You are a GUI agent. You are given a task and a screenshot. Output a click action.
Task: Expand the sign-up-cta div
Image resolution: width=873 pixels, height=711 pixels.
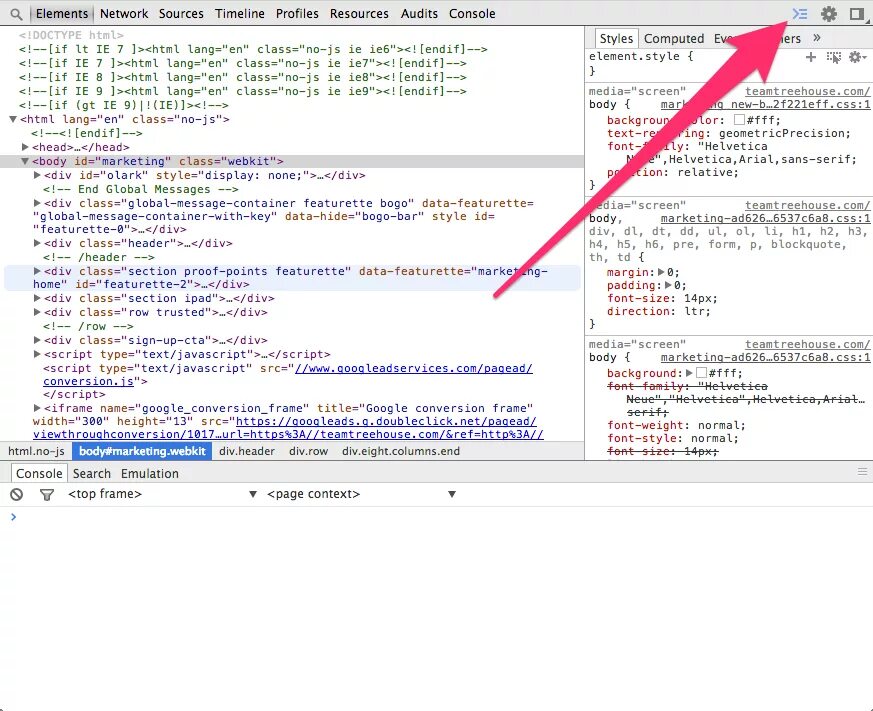(x=37, y=340)
